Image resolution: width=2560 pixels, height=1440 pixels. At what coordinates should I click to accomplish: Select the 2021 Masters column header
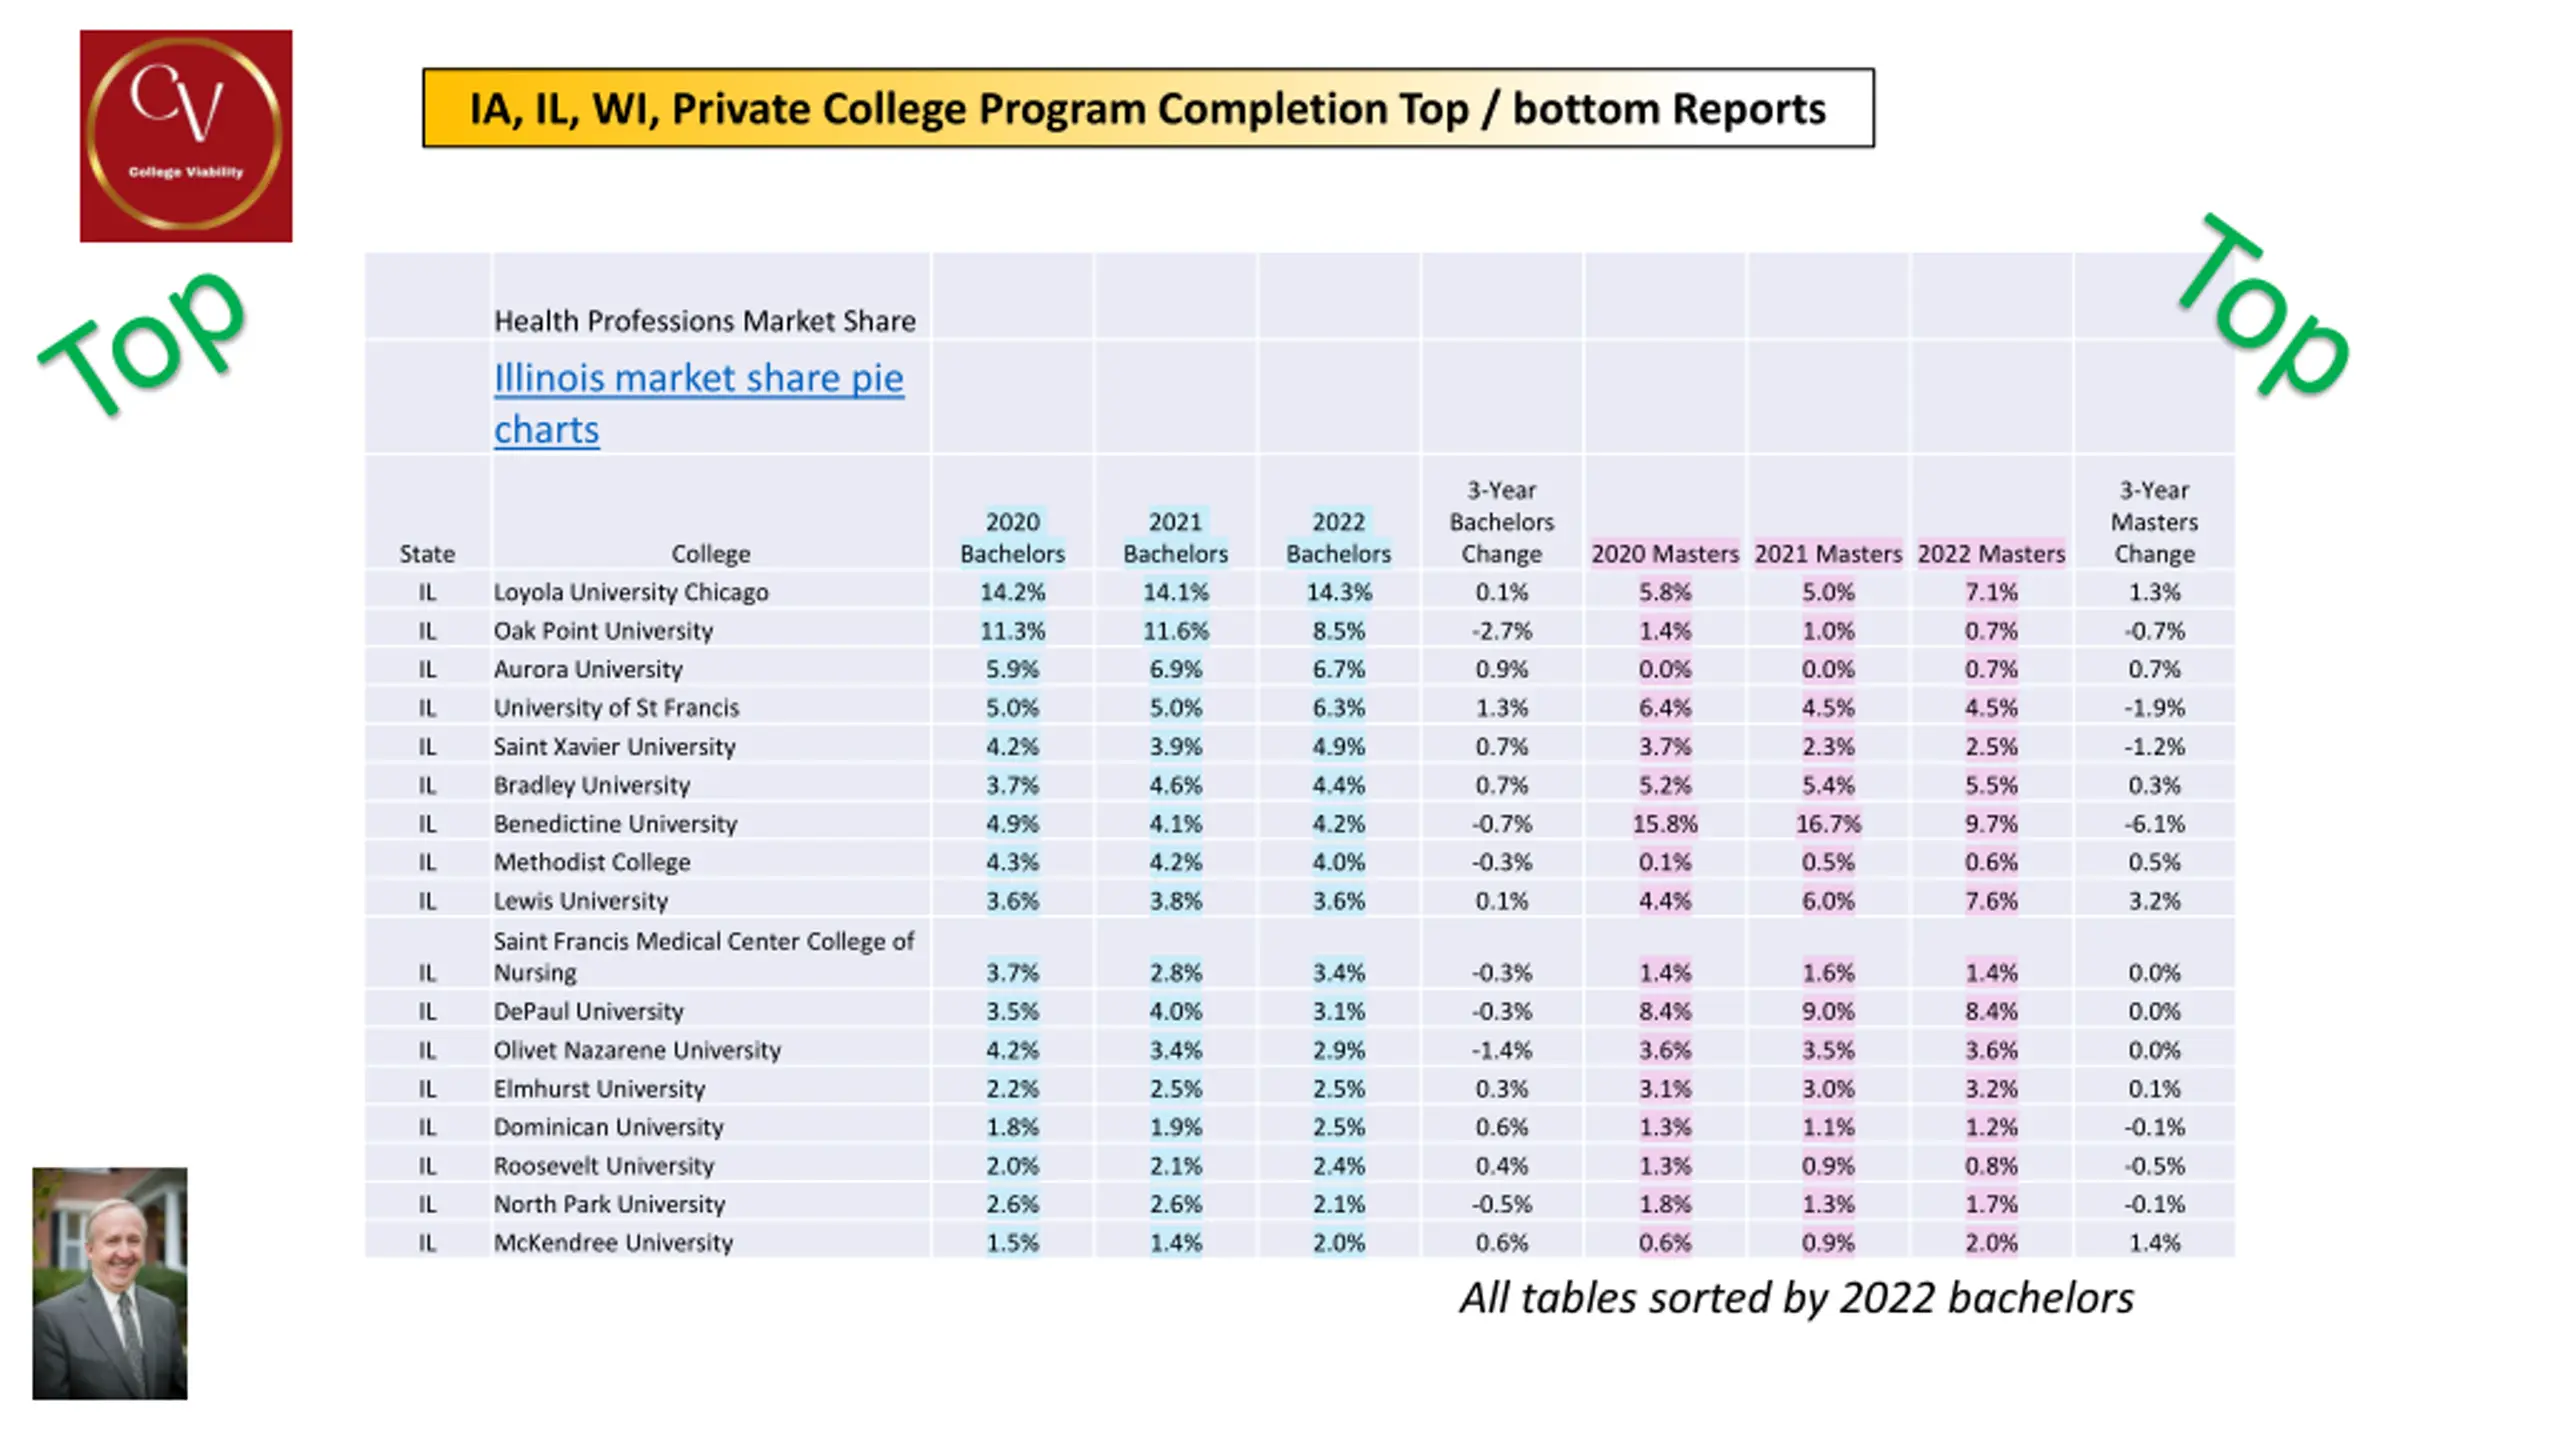(x=1828, y=553)
